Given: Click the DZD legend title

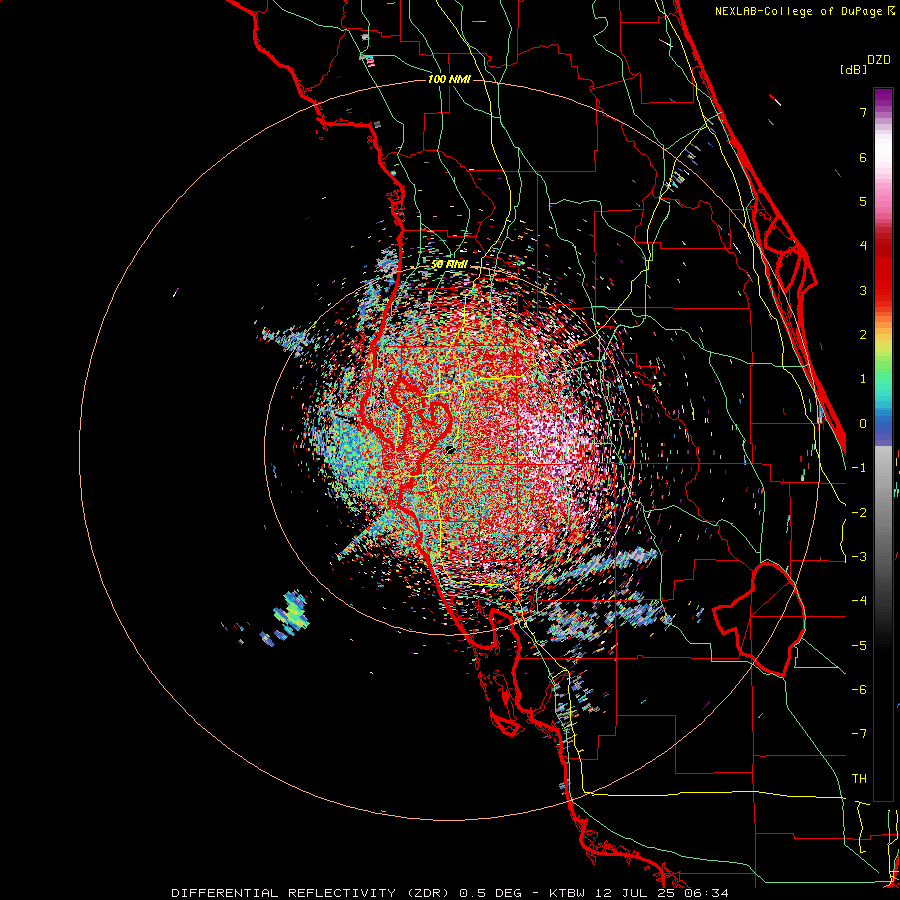Looking at the screenshot, I should click(x=879, y=60).
